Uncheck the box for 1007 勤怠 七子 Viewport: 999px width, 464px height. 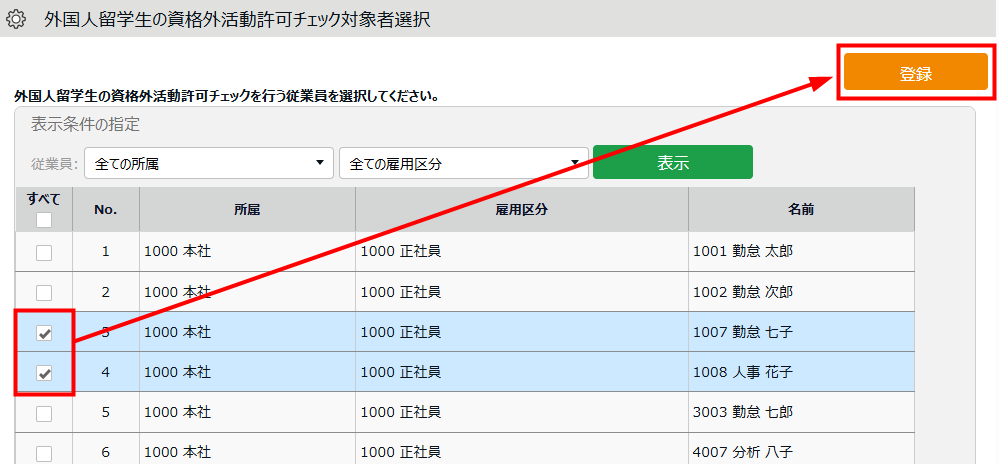[44, 333]
